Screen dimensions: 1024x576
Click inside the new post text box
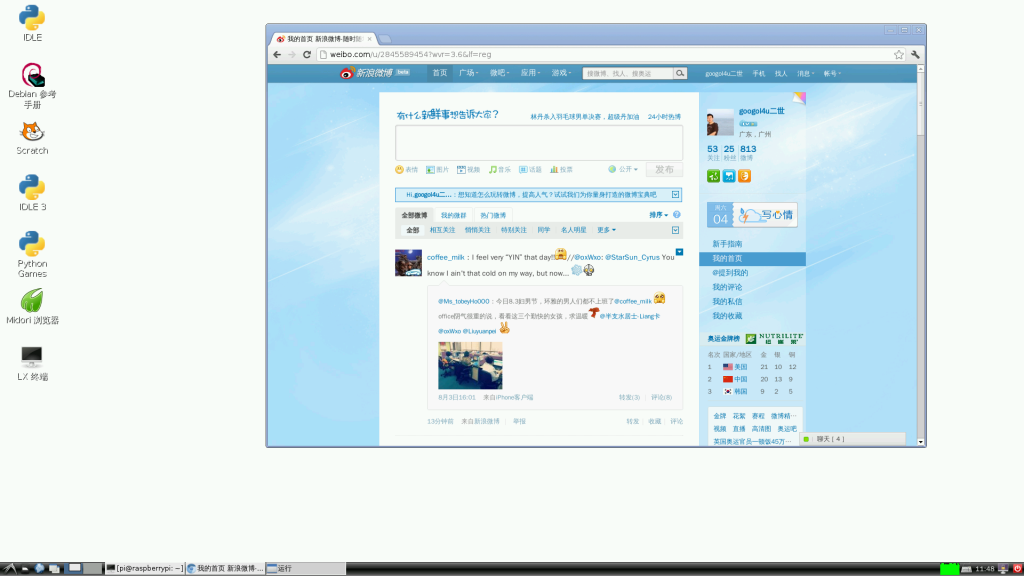[539, 143]
